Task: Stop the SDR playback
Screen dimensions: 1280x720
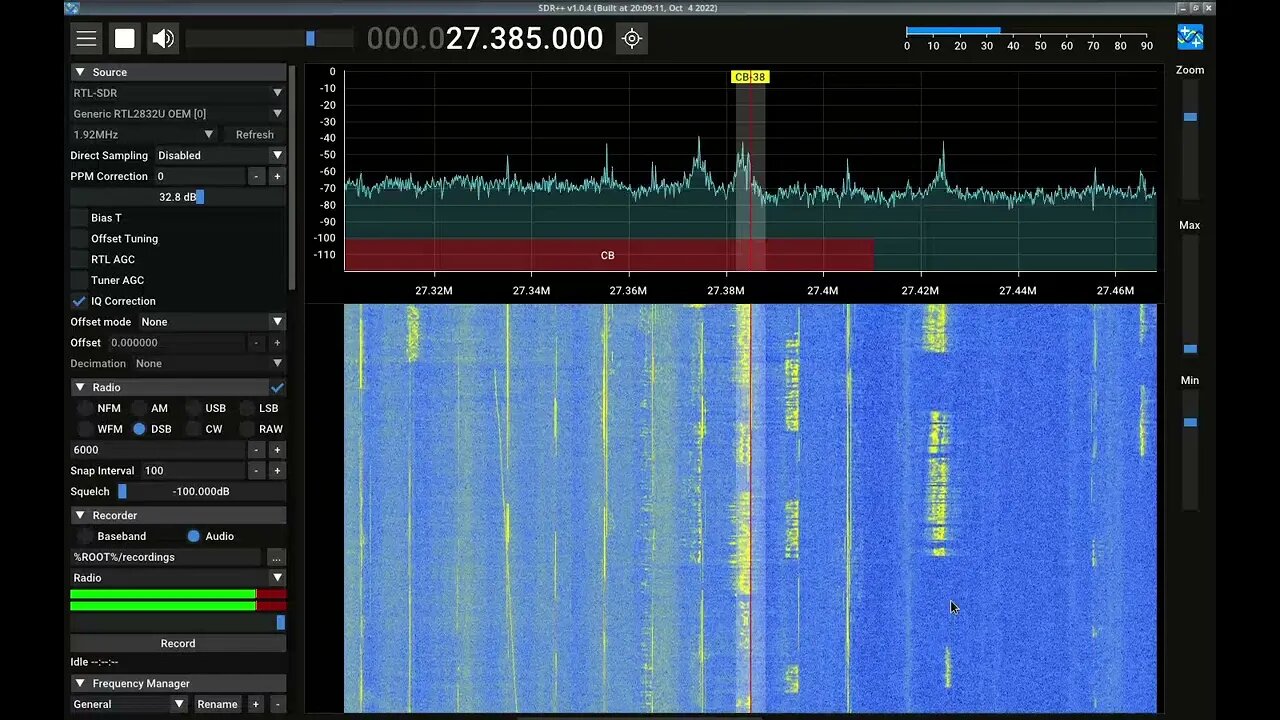Action: pyautogui.click(x=125, y=39)
